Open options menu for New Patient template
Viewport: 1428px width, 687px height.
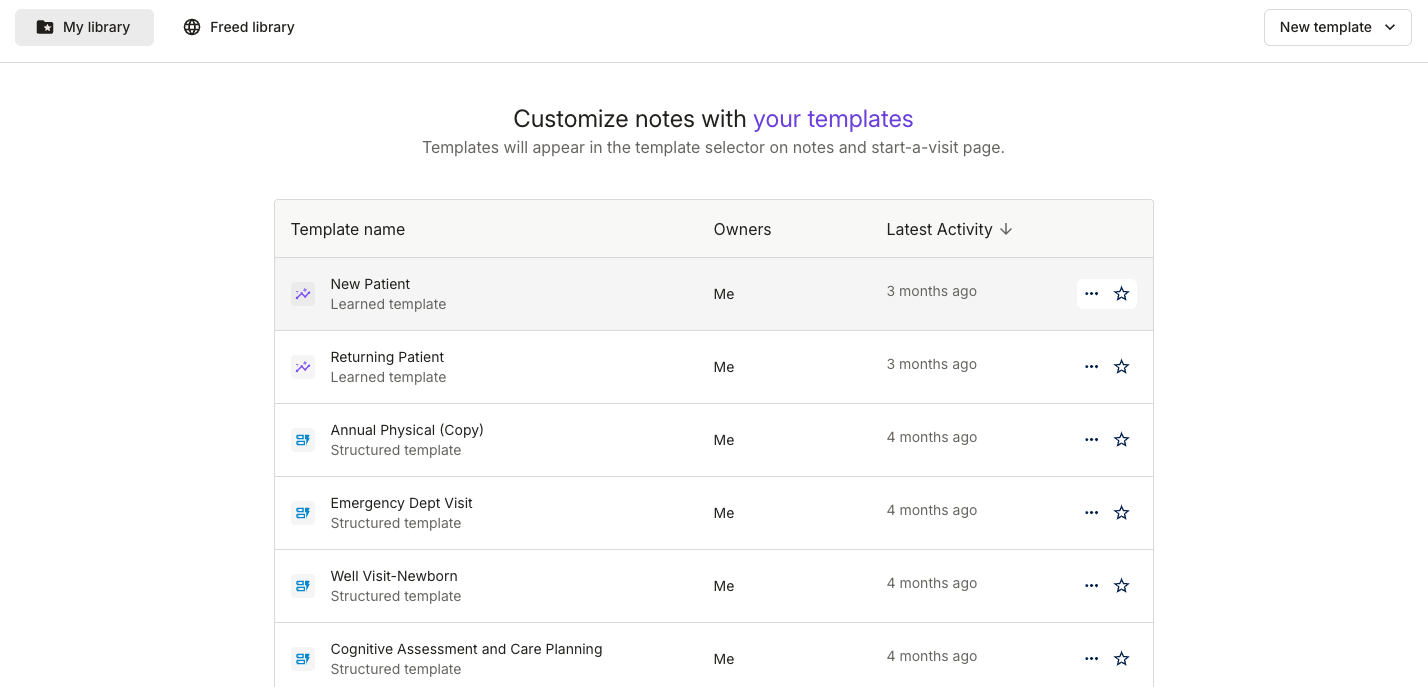coord(1091,294)
